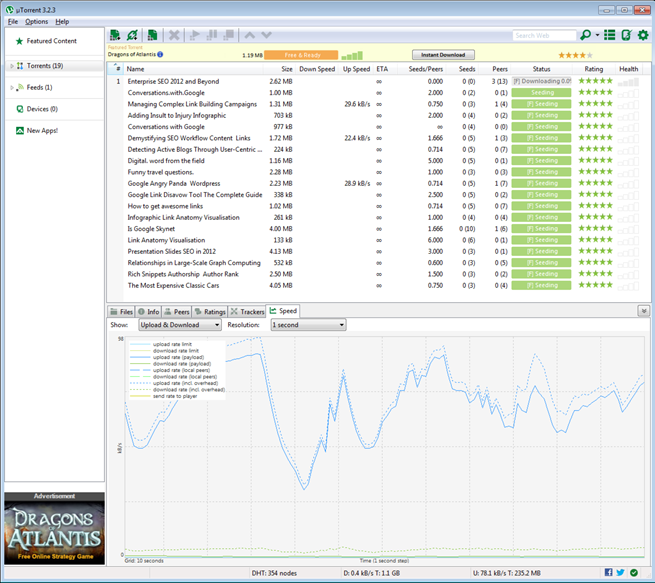Click the Search Web input field
The height and width of the screenshot is (583, 655).
point(544,35)
